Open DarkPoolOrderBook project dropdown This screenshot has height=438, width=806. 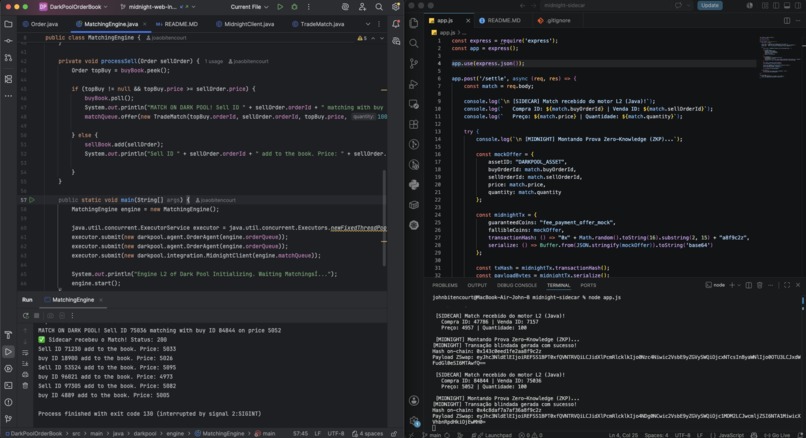74,7
